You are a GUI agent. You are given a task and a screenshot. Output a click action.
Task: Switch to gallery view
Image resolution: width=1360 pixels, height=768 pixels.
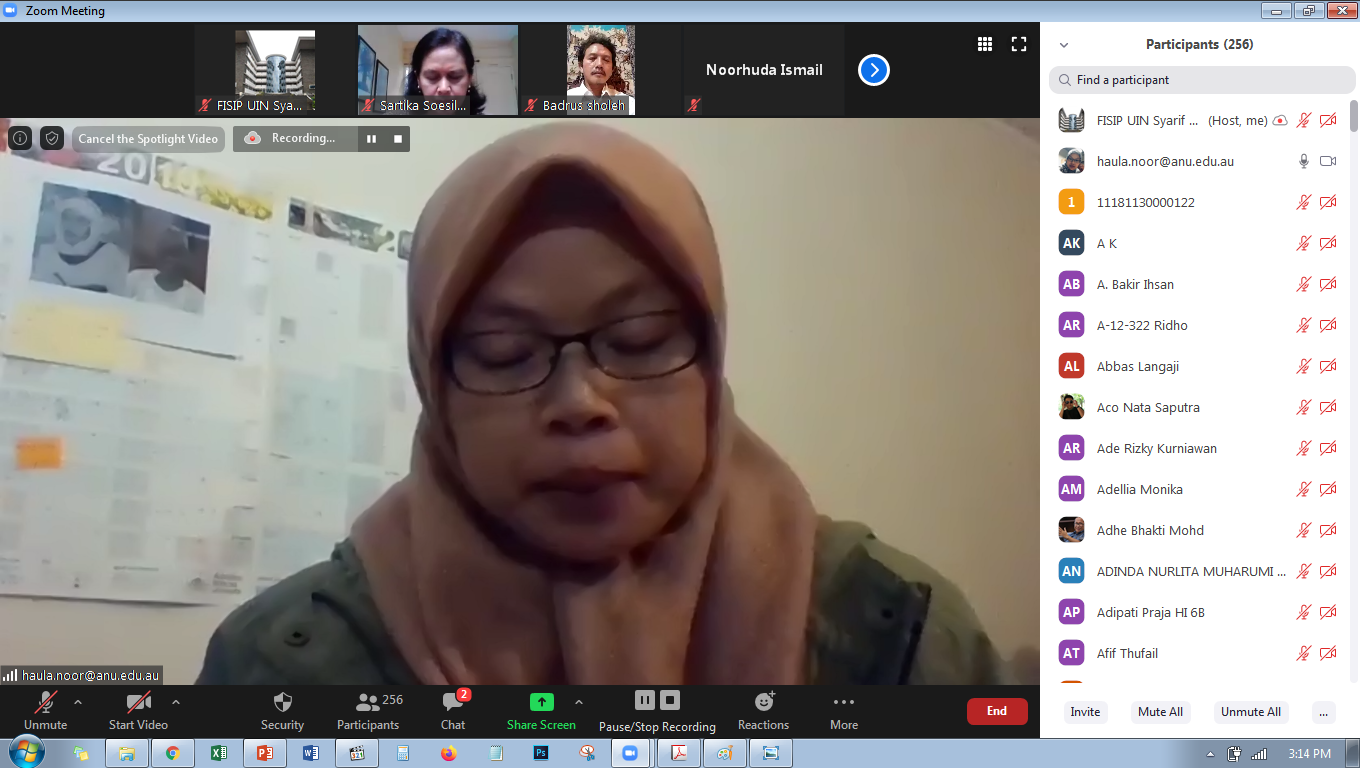(x=985, y=43)
